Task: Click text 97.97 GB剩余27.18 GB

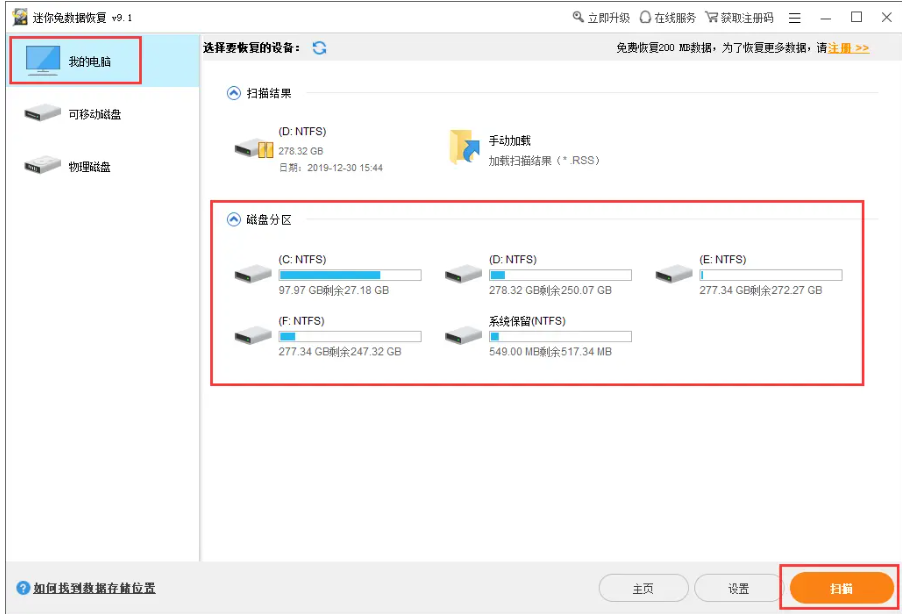Action: pos(334,290)
